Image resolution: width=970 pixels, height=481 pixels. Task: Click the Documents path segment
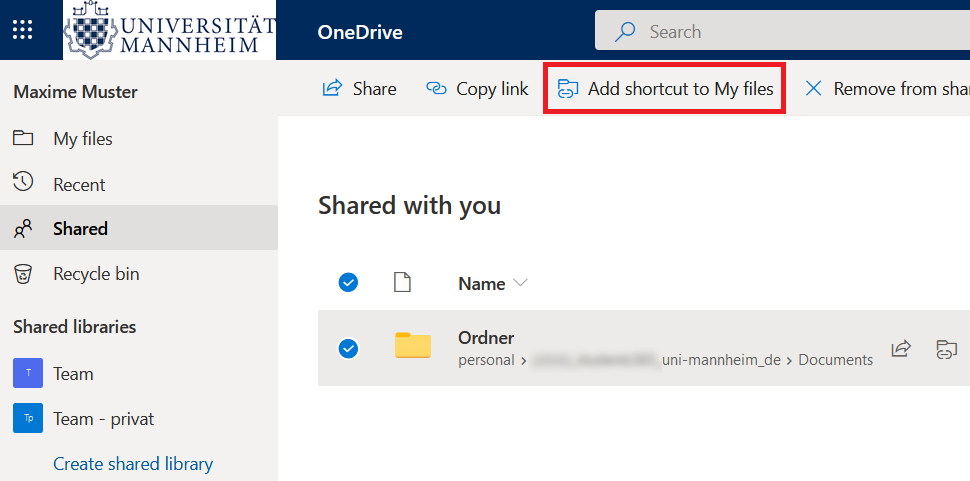[x=836, y=360]
